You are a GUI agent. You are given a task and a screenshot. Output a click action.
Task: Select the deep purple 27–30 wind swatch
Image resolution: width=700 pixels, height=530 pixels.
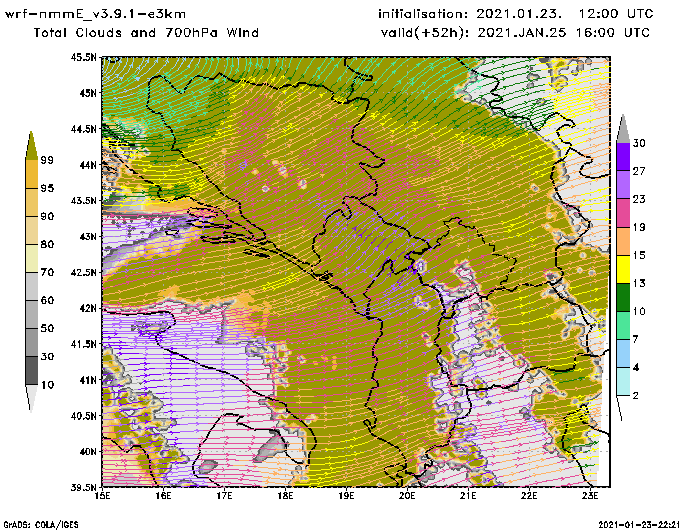623,157
